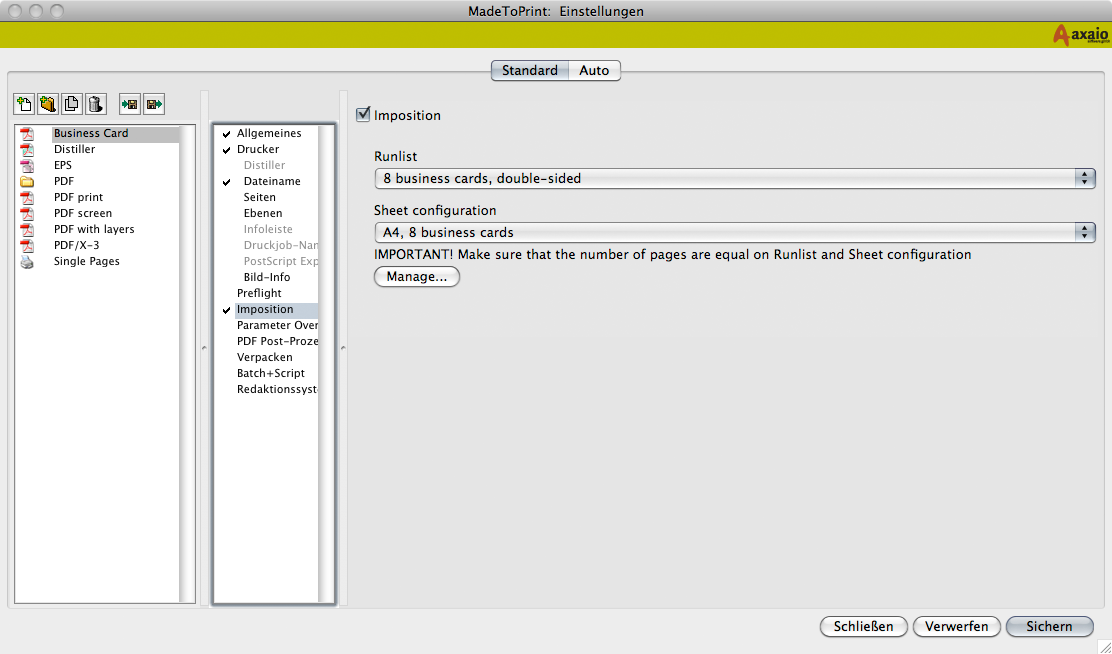The height and width of the screenshot is (654, 1112).
Task: Save settings with Sichern button
Action: (x=1050, y=626)
